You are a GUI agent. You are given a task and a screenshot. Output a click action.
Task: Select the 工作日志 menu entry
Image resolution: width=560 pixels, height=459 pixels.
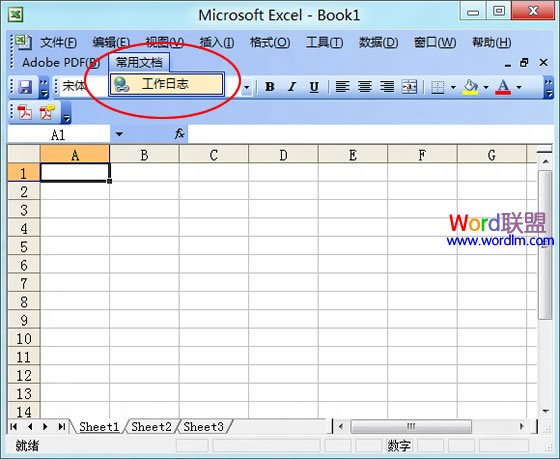(x=167, y=84)
